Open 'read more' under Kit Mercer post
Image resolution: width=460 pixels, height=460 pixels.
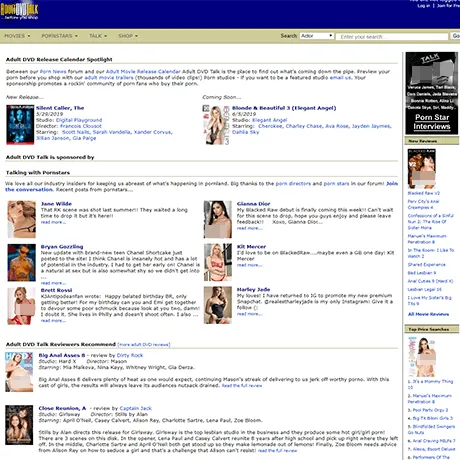249,265
